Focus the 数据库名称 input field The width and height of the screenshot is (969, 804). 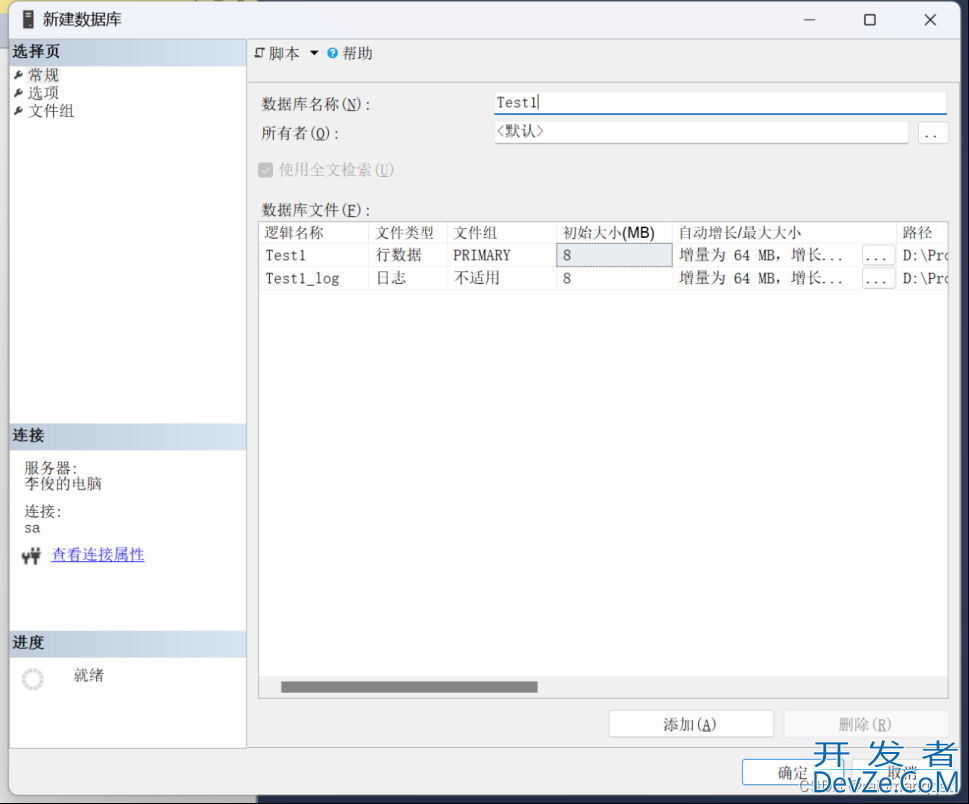point(720,103)
